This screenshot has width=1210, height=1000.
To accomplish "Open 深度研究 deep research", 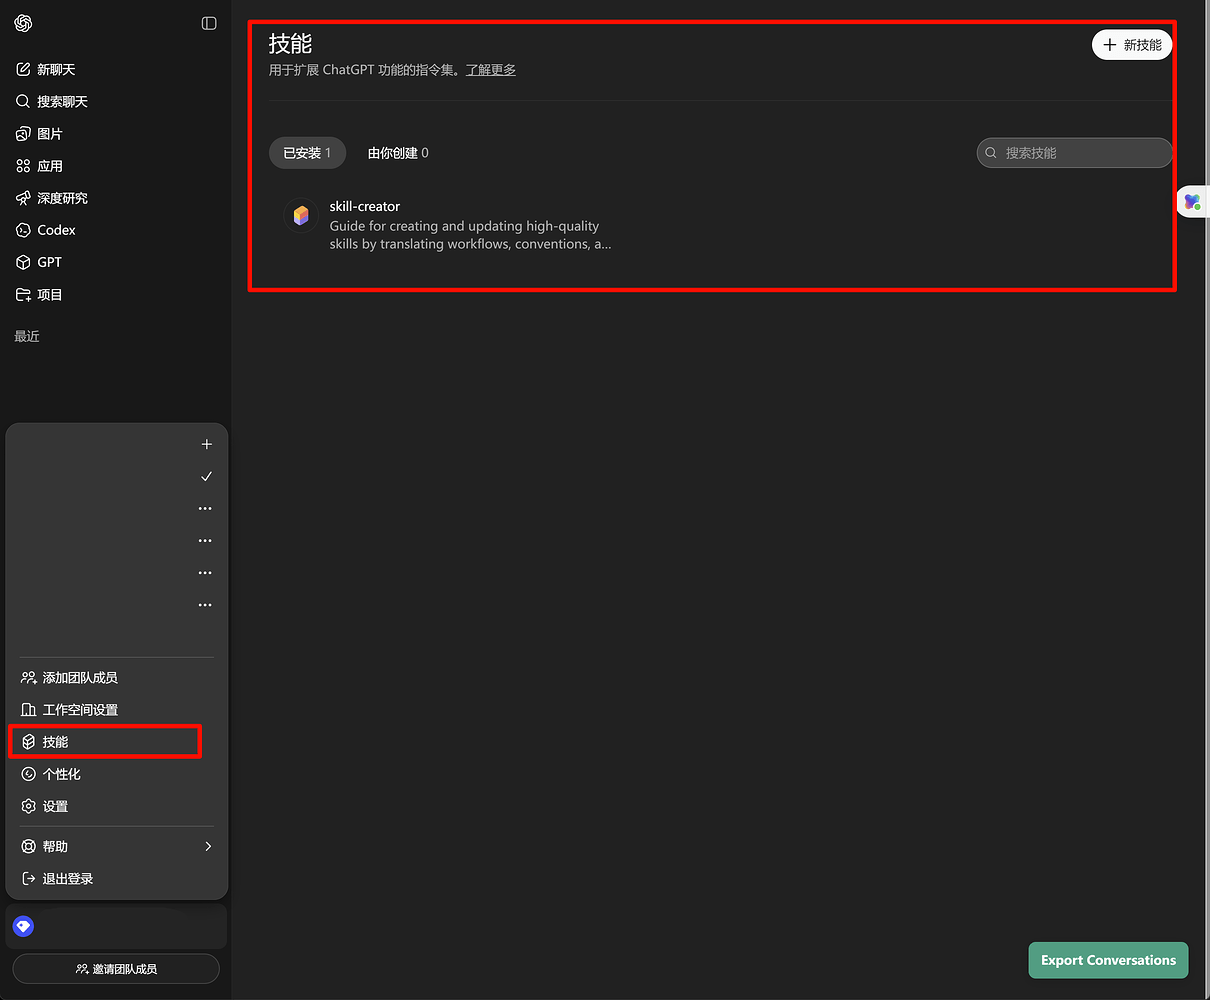I will click(x=52, y=198).
